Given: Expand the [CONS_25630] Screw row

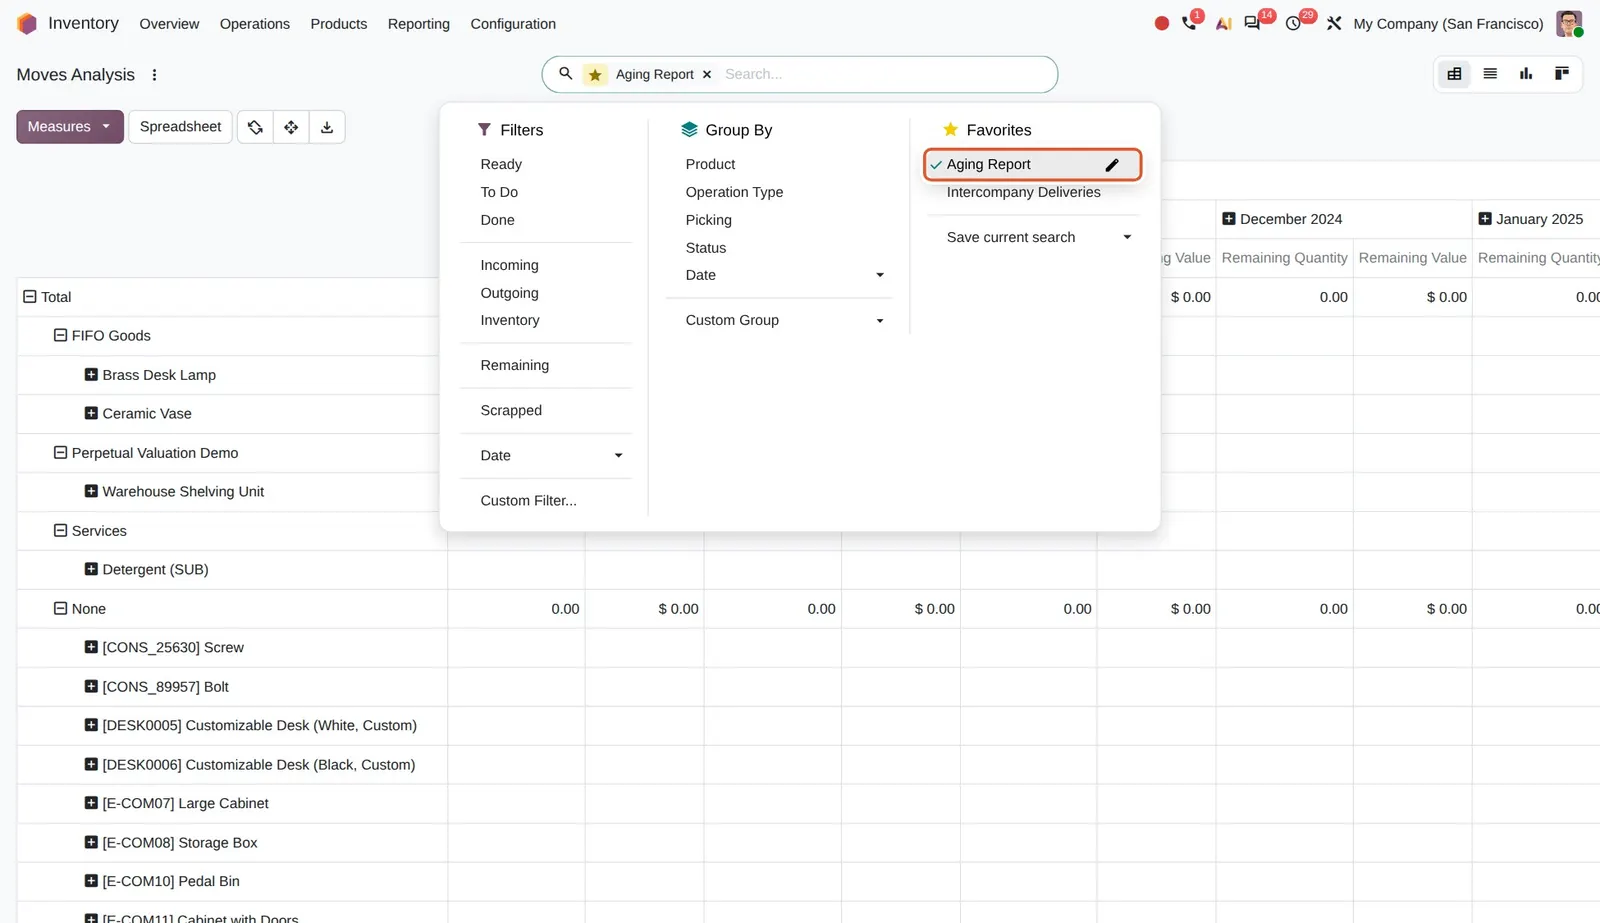Looking at the screenshot, I should click(91, 648).
